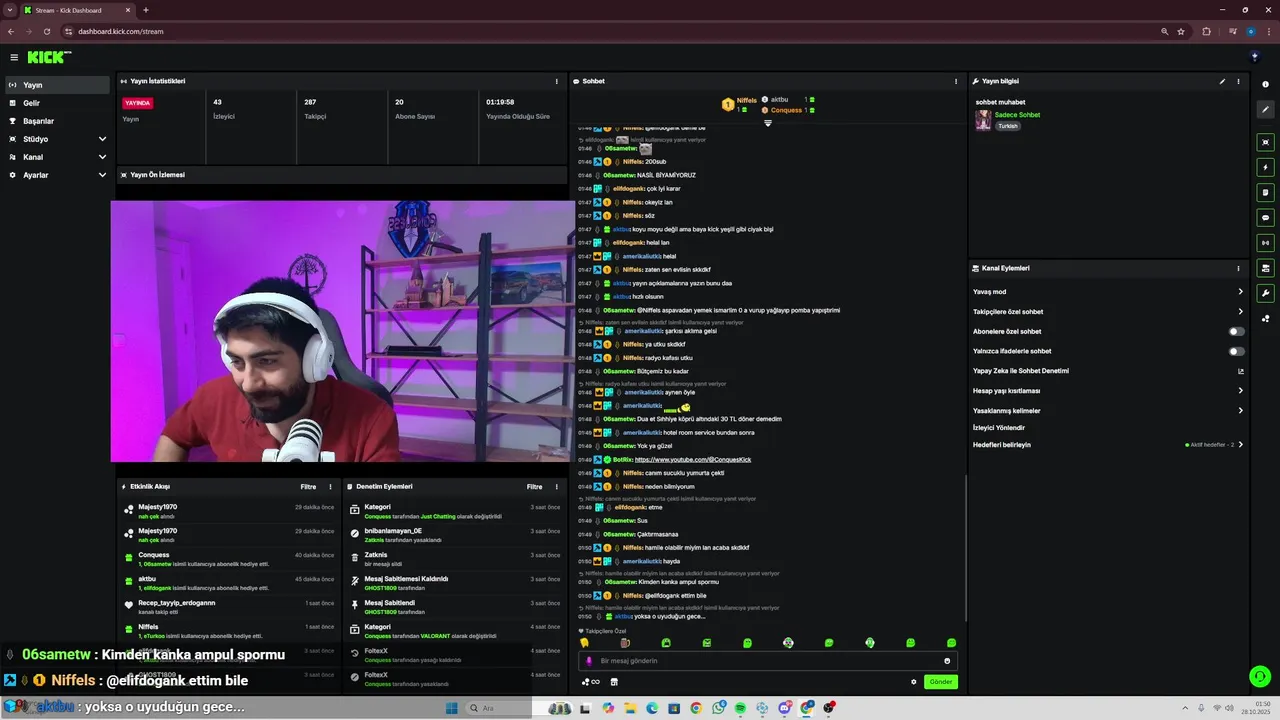Open Hedefleri belirleyin chevron
The height and width of the screenshot is (720, 1280).
[x=1241, y=444]
